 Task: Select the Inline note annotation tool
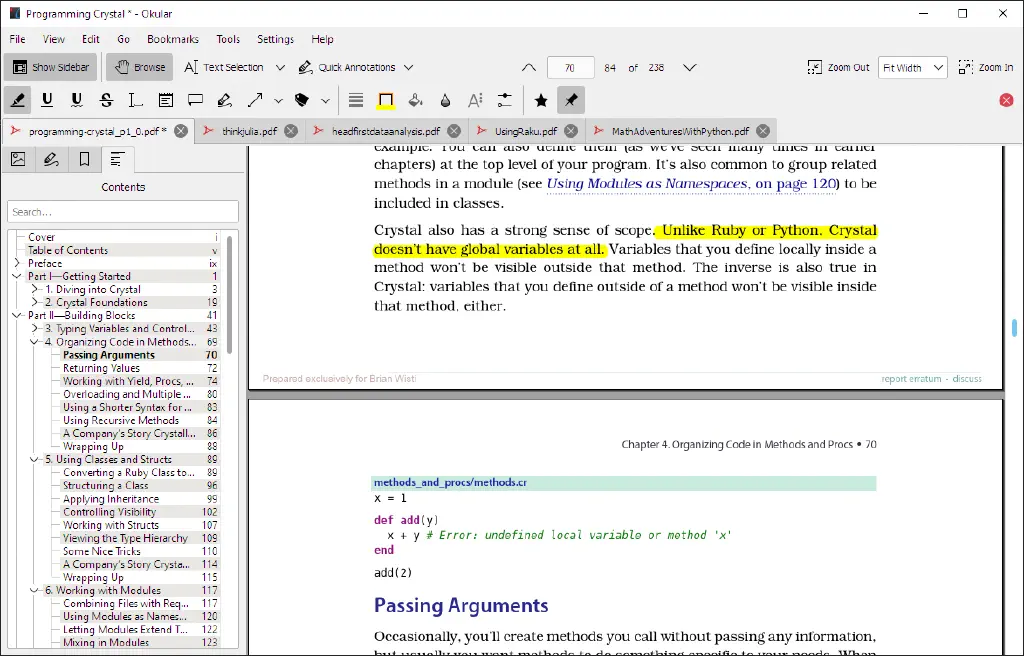coord(166,100)
